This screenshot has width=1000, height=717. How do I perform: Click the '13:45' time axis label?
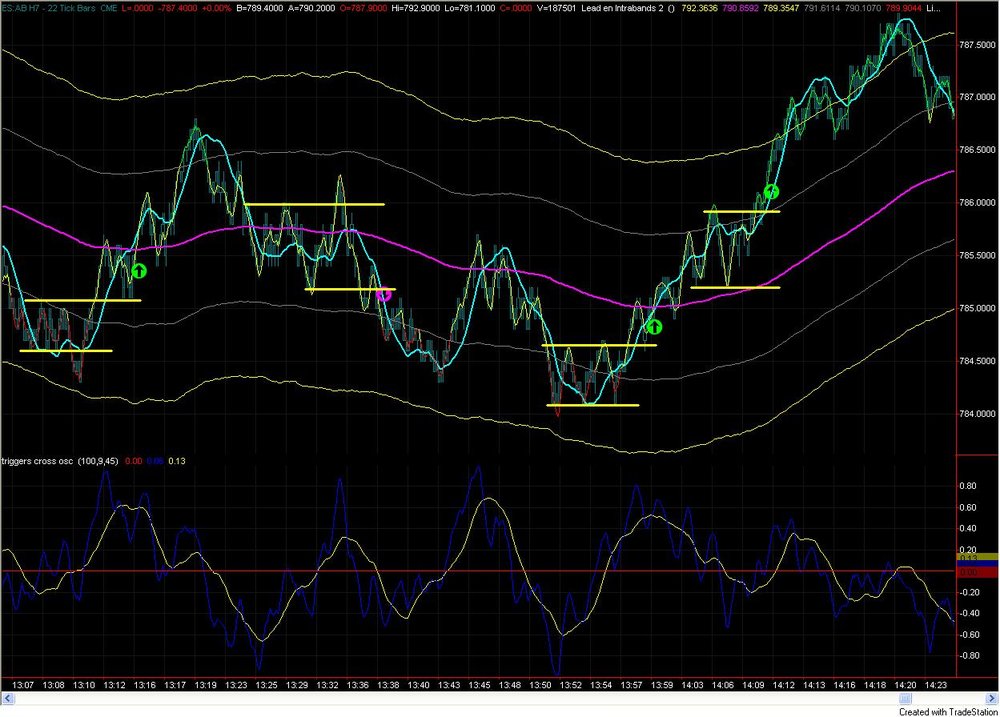(x=480, y=686)
